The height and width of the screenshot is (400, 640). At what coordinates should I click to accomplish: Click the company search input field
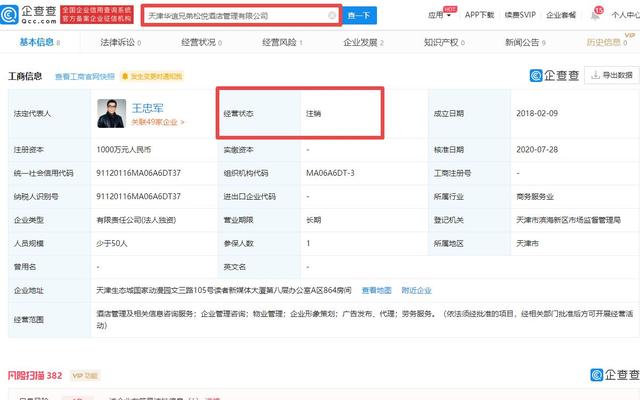pos(241,16)
